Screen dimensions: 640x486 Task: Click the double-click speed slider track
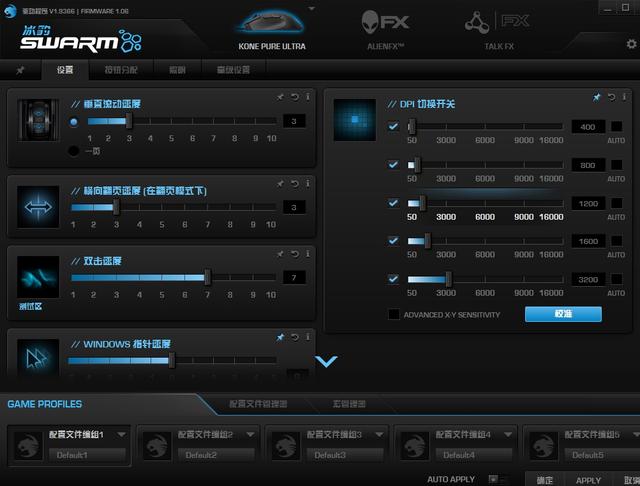click(x=170, y=277)
